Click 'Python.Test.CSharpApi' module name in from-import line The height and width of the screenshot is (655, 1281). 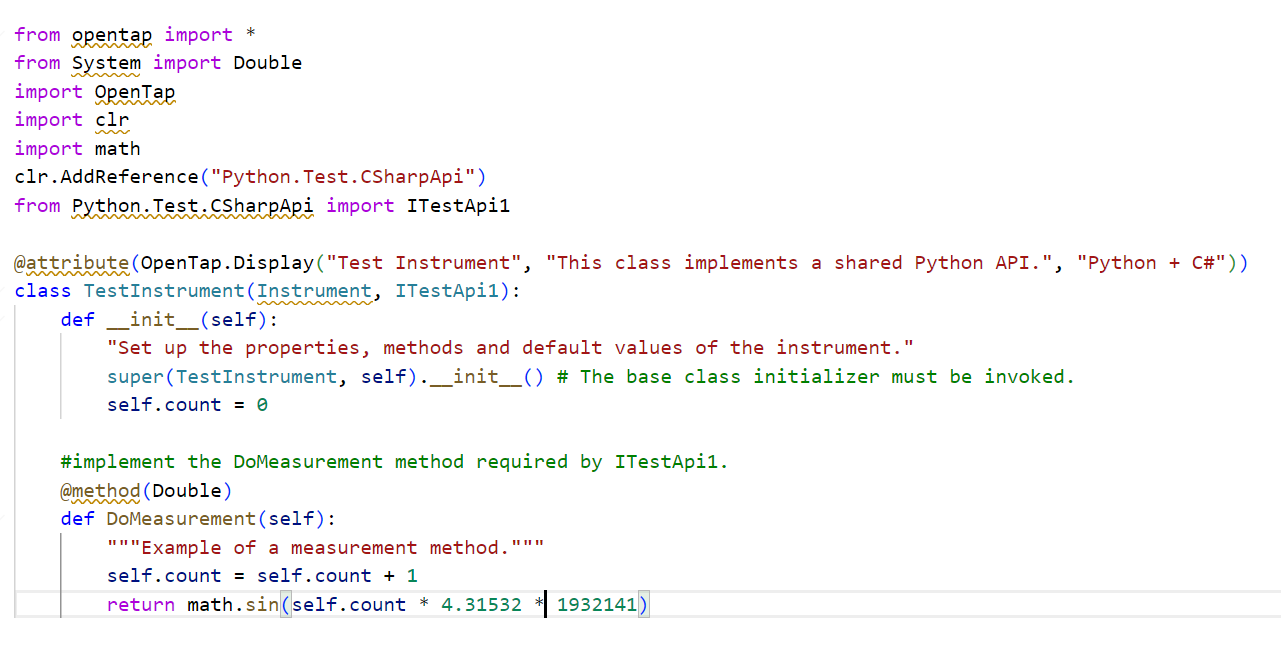(x=193, y=206)
